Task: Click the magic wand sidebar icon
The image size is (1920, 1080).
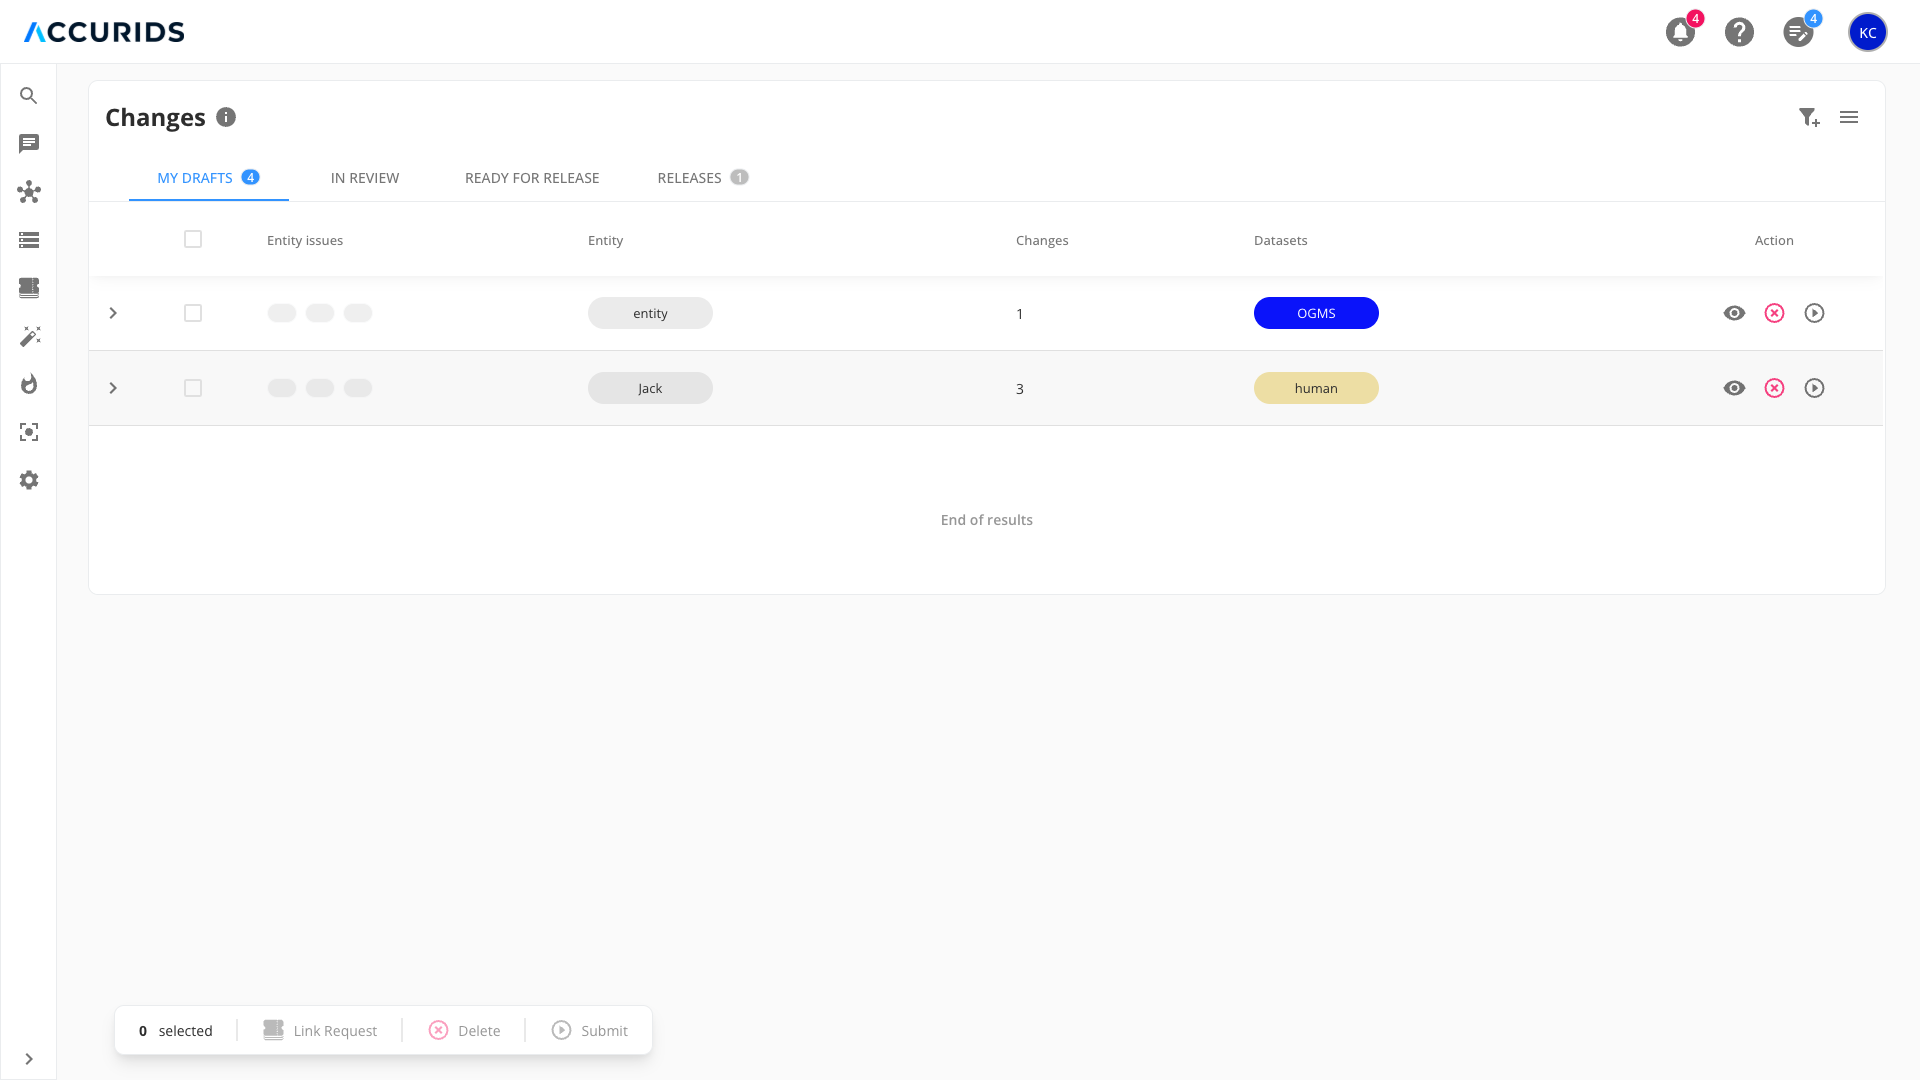Action: click(x=29, y=336)
